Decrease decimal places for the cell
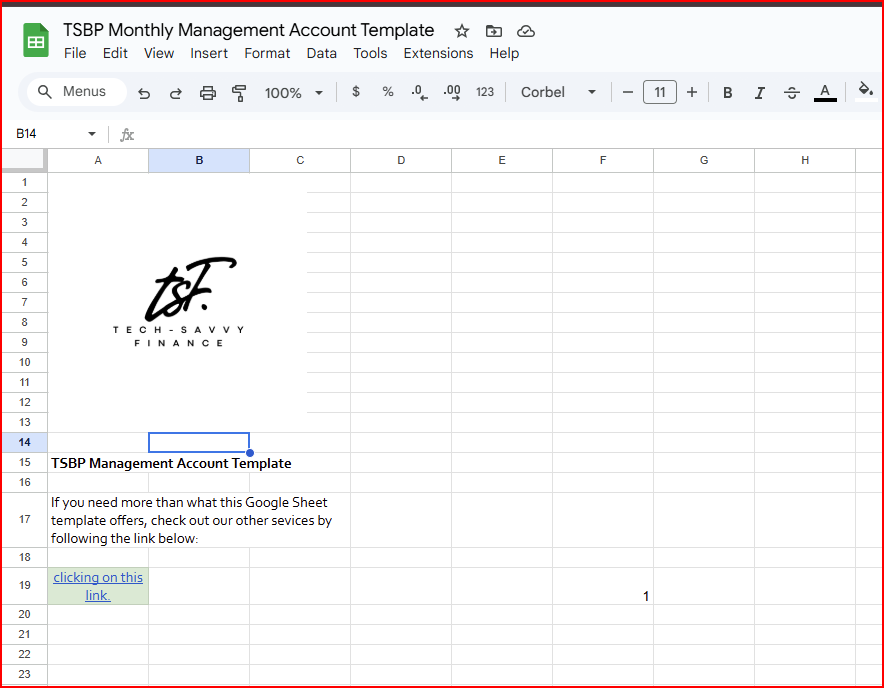This screenshot has width=884, height=688. click(419, 92)
